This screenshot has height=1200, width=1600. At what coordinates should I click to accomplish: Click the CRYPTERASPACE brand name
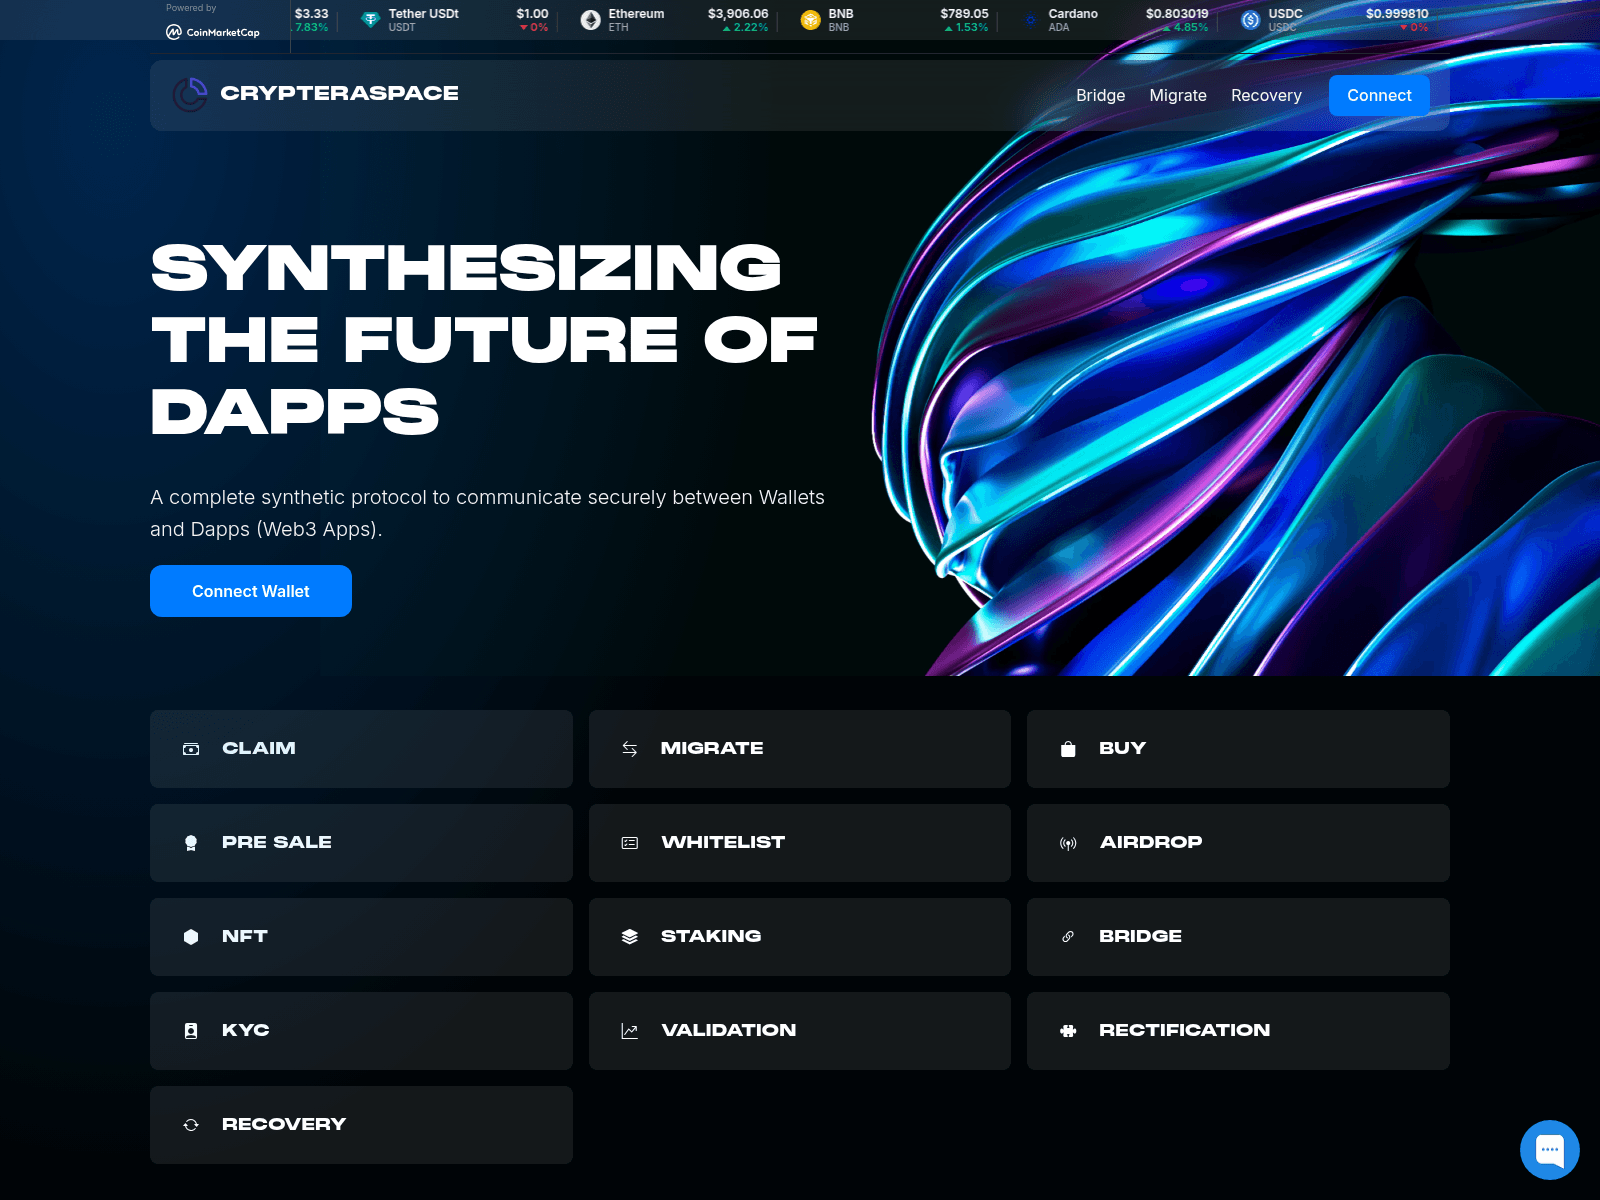339,93
